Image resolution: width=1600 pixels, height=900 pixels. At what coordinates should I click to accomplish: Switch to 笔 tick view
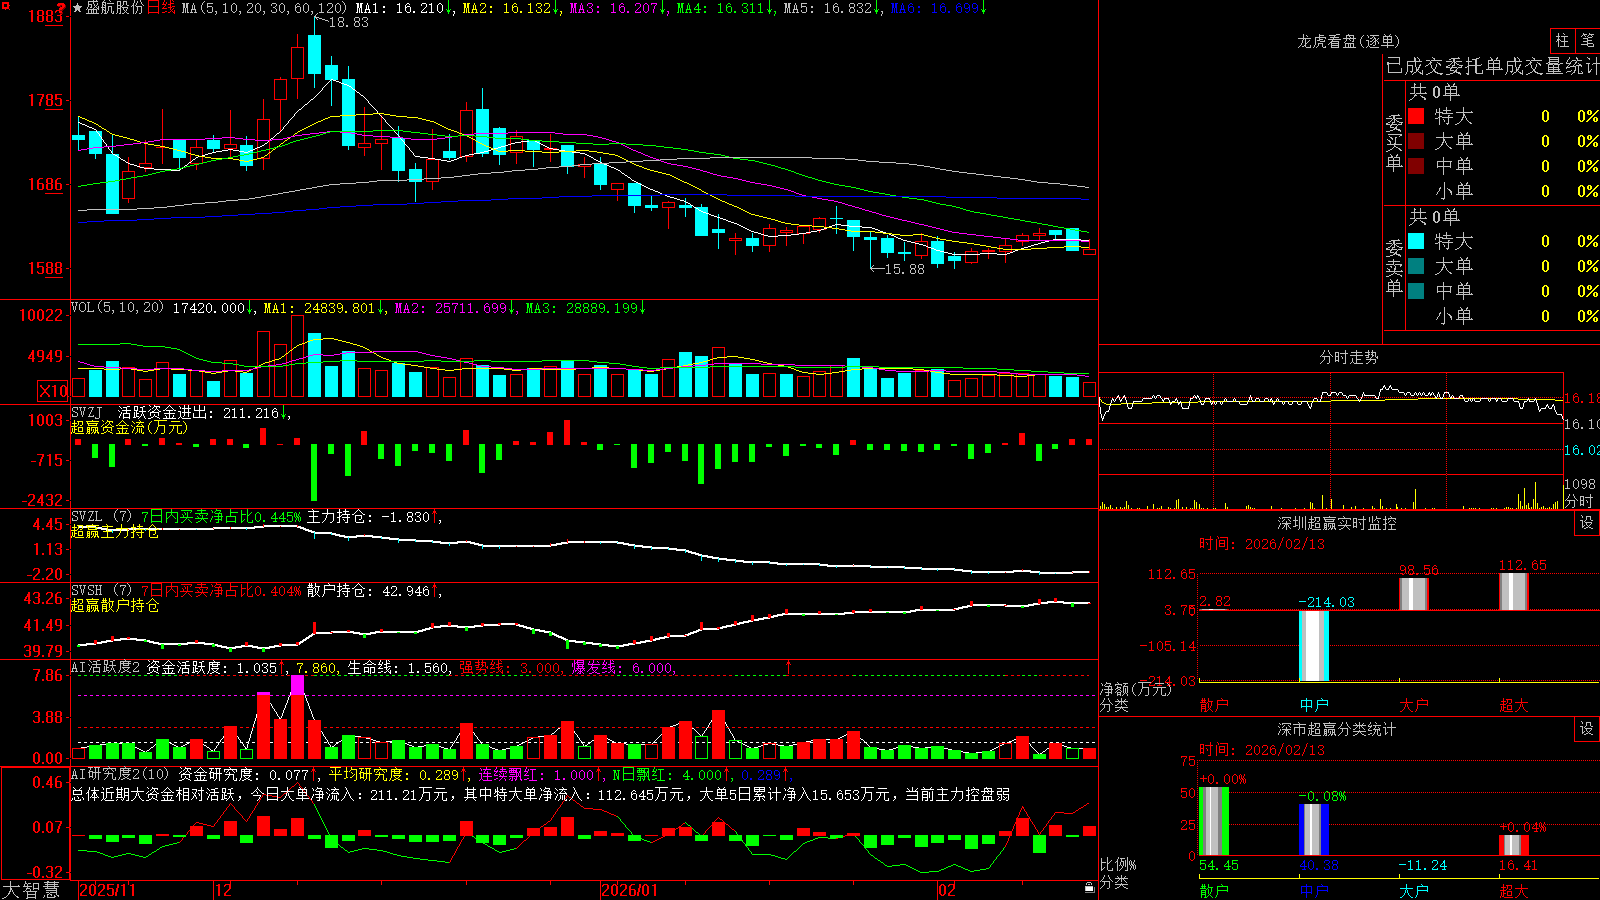click(x=1587, y=41)
